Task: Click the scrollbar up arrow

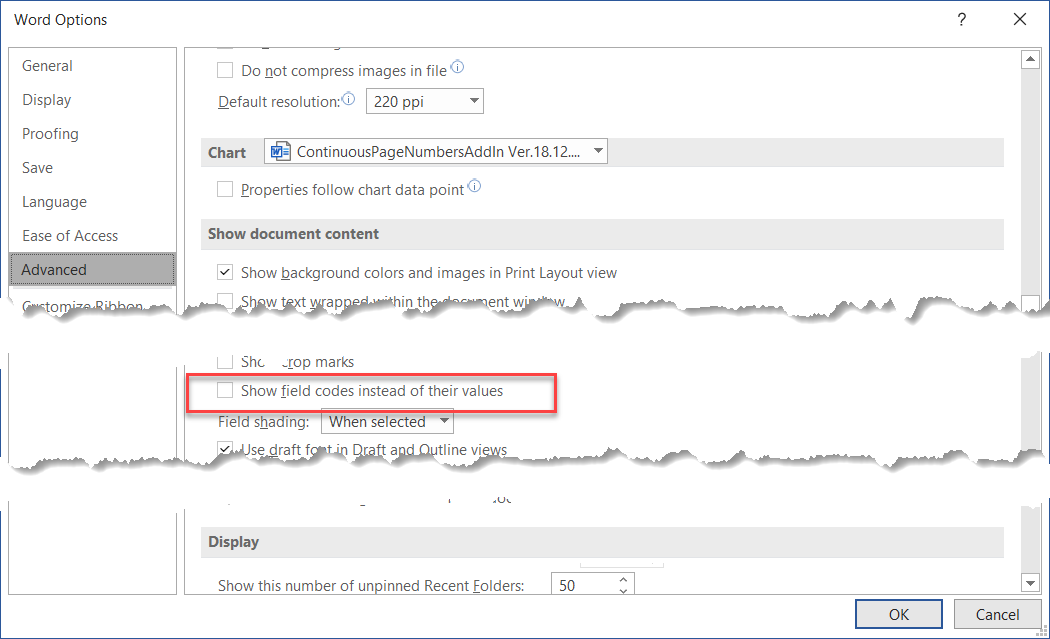Action: pyautogui.click(x=1032, y=58)
